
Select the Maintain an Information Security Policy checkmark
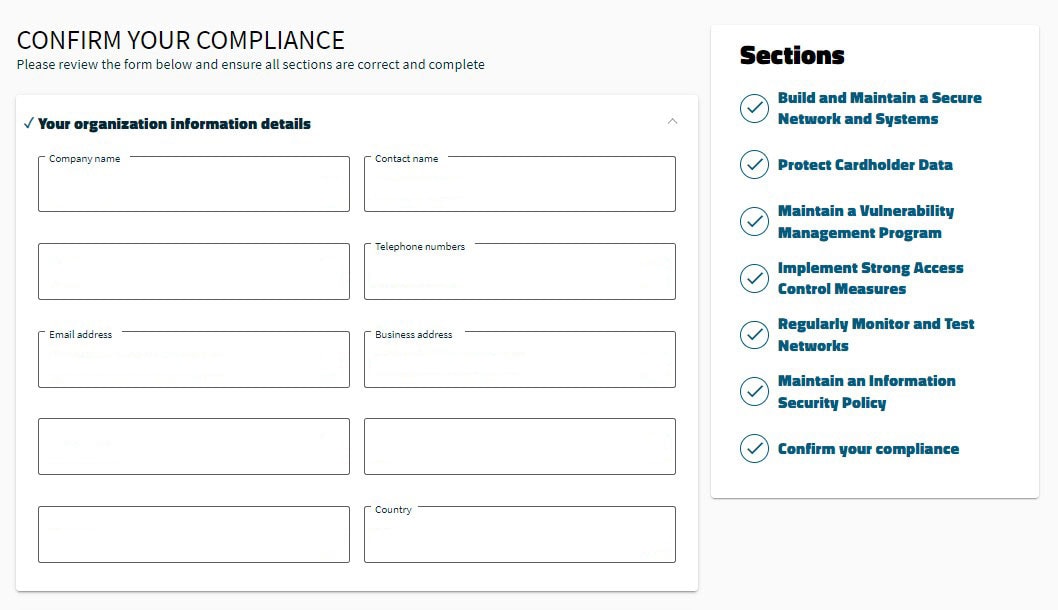click(x=755, y=391)
